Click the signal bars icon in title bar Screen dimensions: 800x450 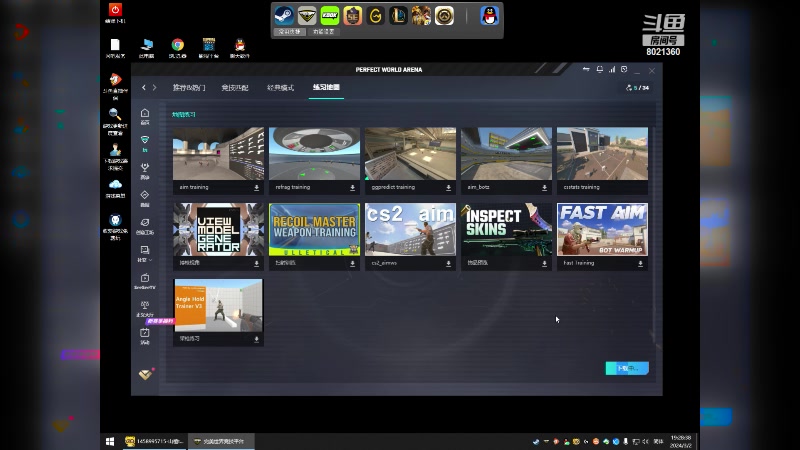[x=612, y=69]
